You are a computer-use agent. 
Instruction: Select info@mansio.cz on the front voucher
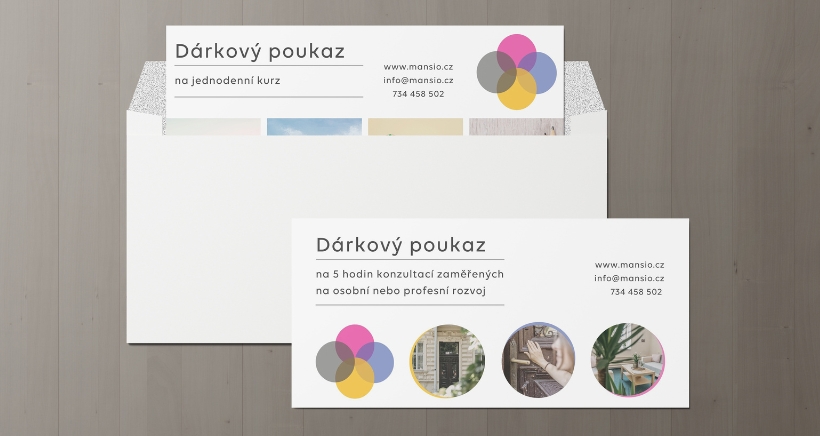pyautogui.click(x=629, y=278)
